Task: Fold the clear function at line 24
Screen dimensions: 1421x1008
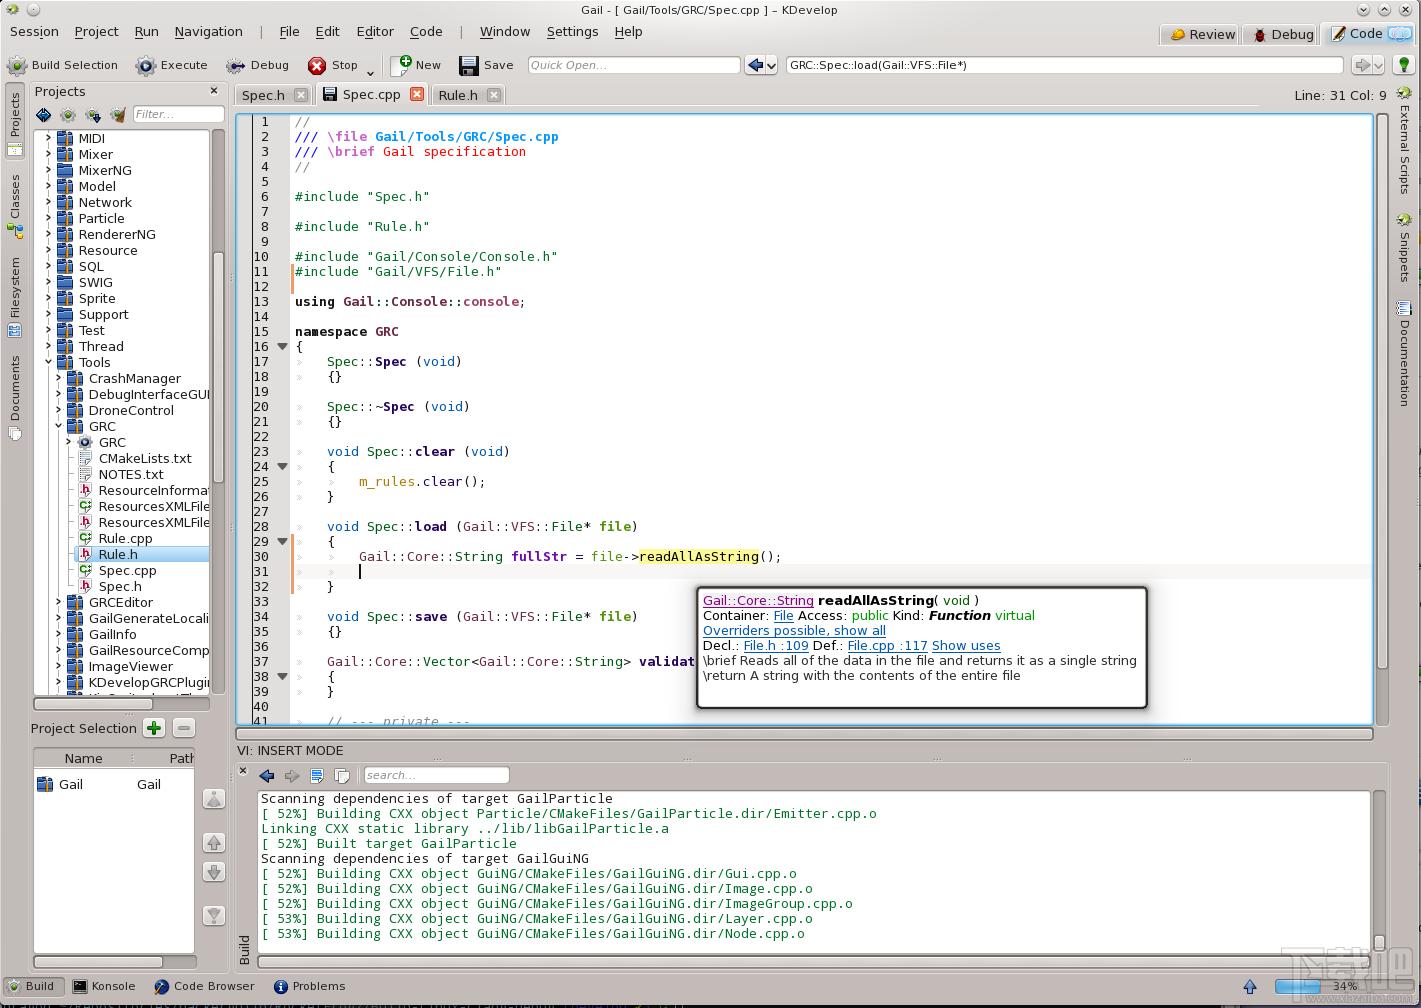Action: click(282, 466)
